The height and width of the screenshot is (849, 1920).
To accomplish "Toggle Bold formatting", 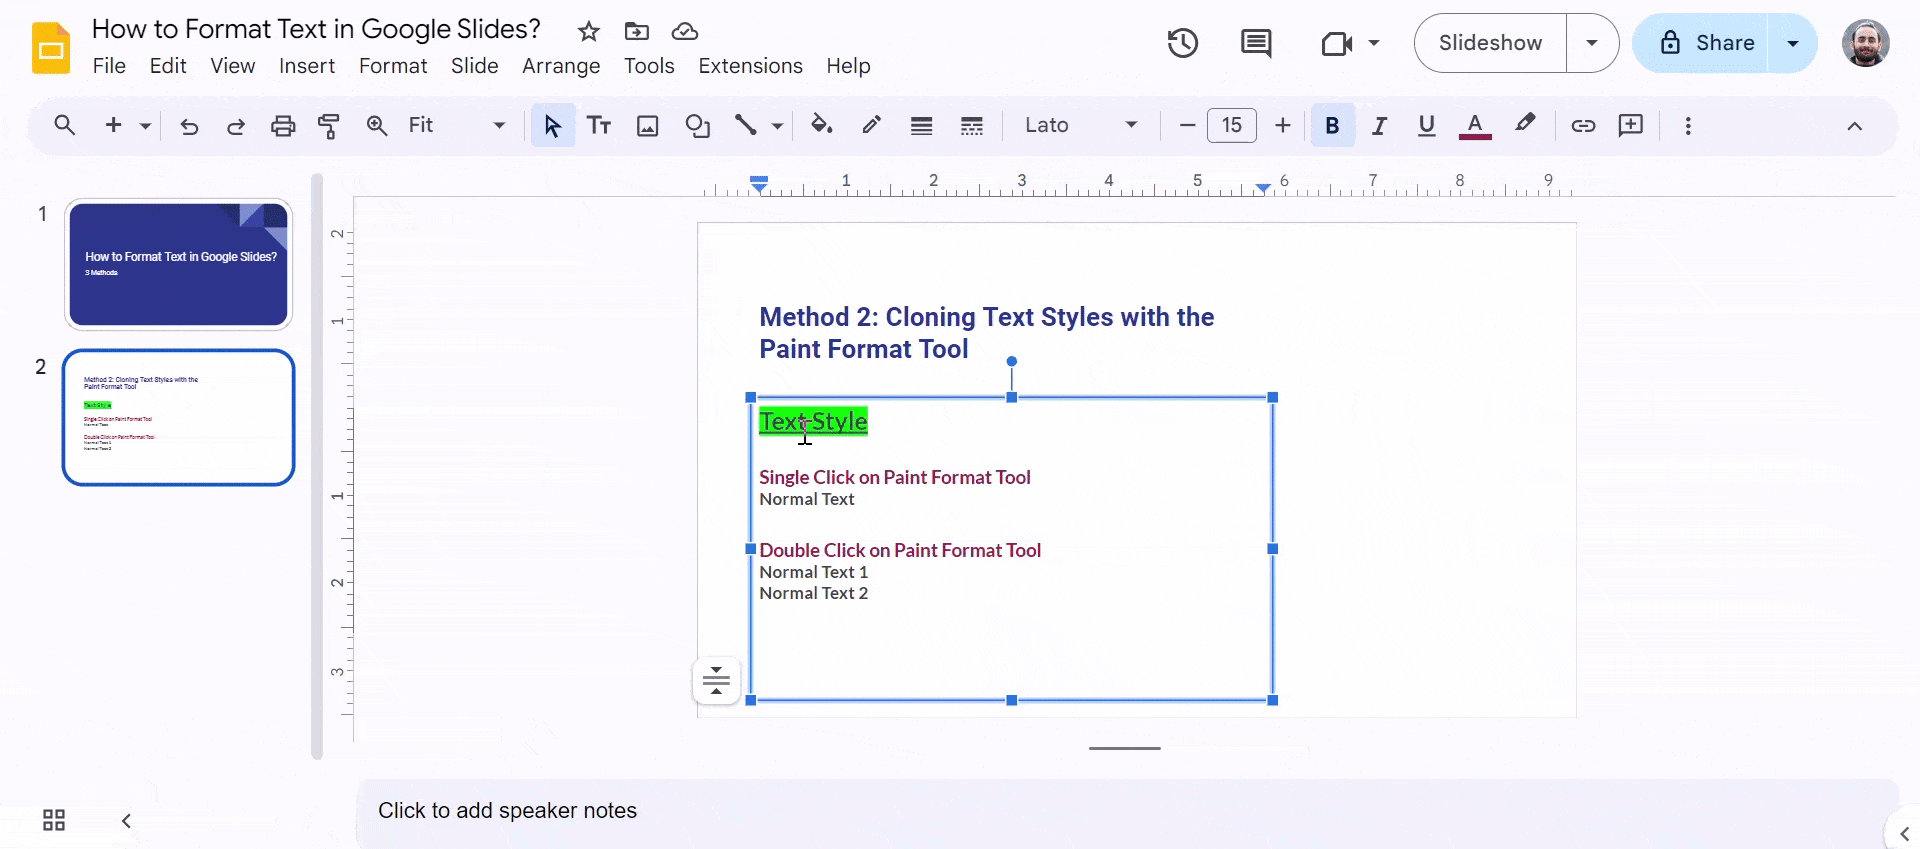I will [x=1332, y=126].
